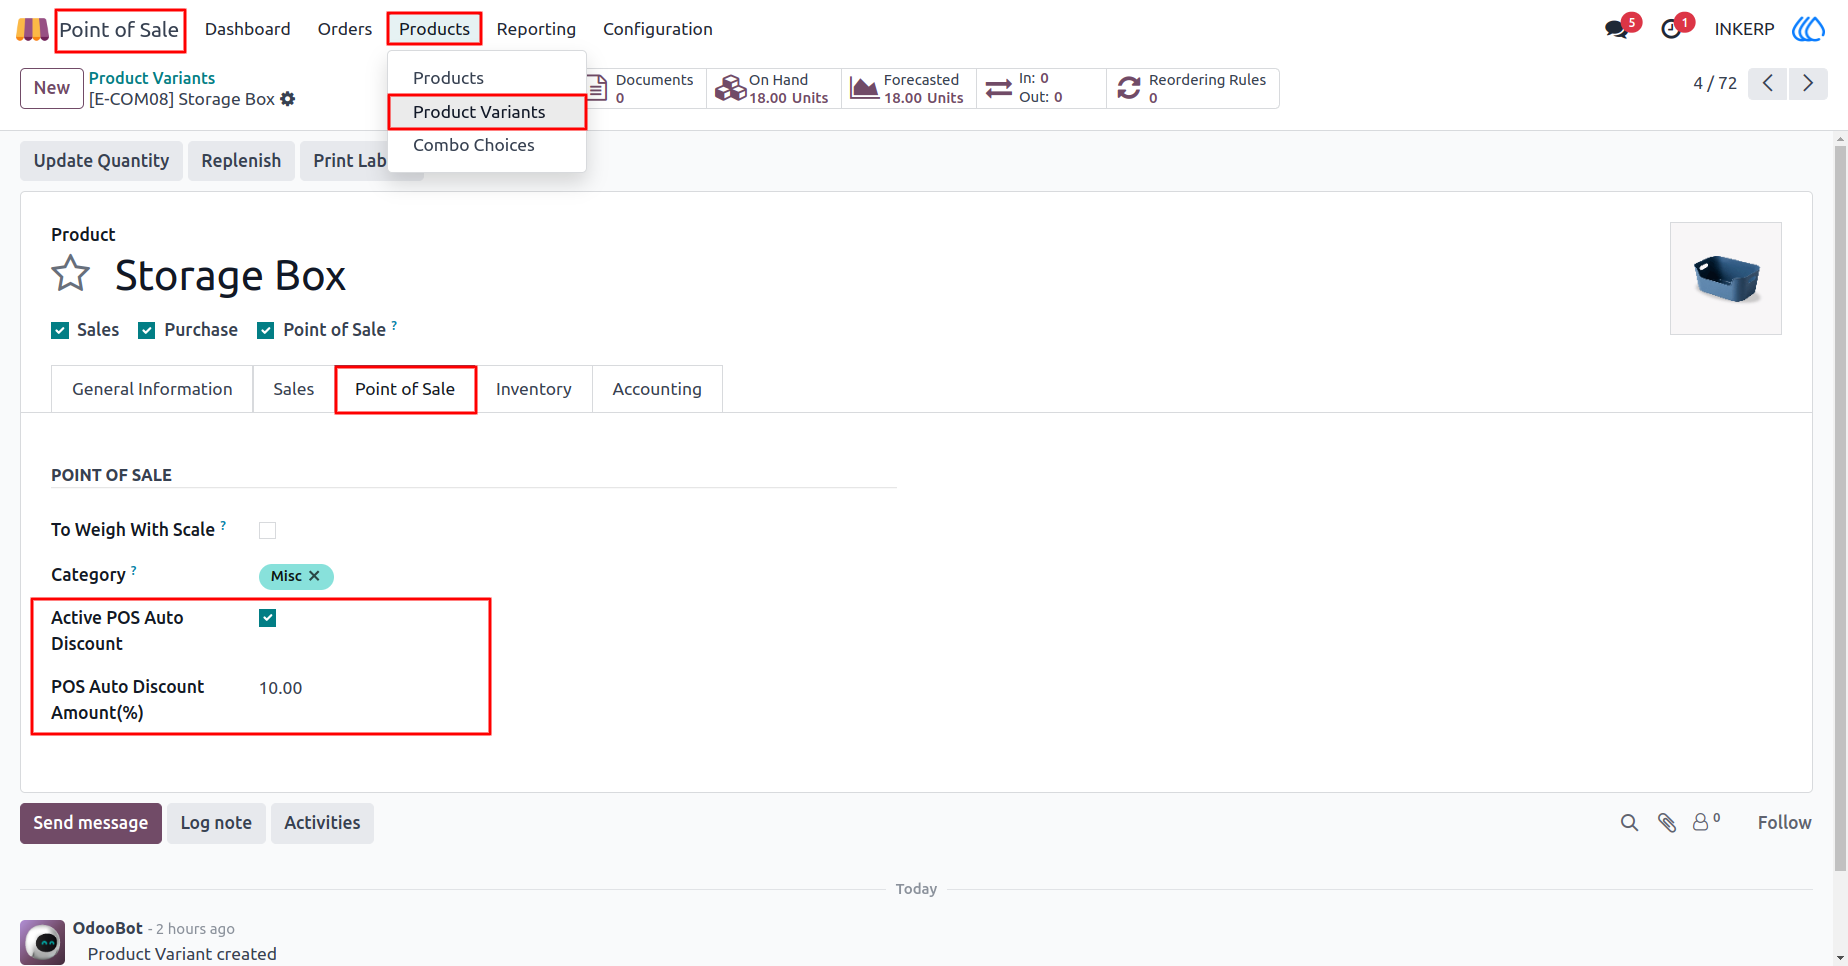Click the blue logo icon beside INKERP
Image resolution: width=1848 pixels, height=966 pixels.
pyautogui.click(x=1808, y=29)
